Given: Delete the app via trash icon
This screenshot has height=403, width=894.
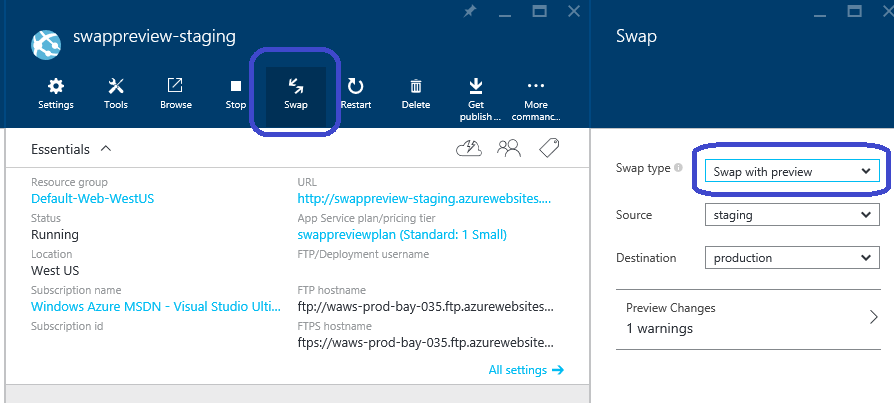Looking at the screenshot, I should pyautogui.click(x=416, y=94).
